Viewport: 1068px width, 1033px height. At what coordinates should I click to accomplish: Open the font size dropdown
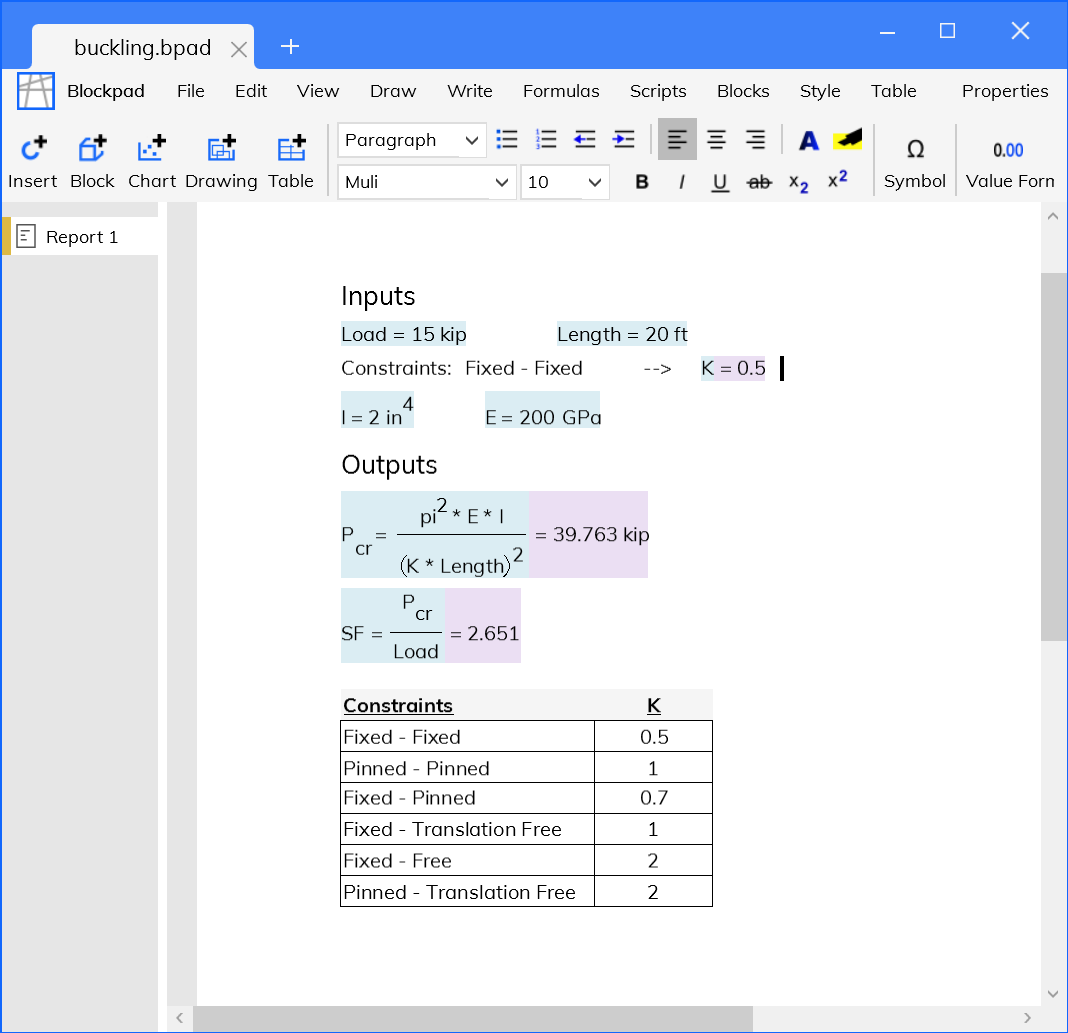coord(565,182)
